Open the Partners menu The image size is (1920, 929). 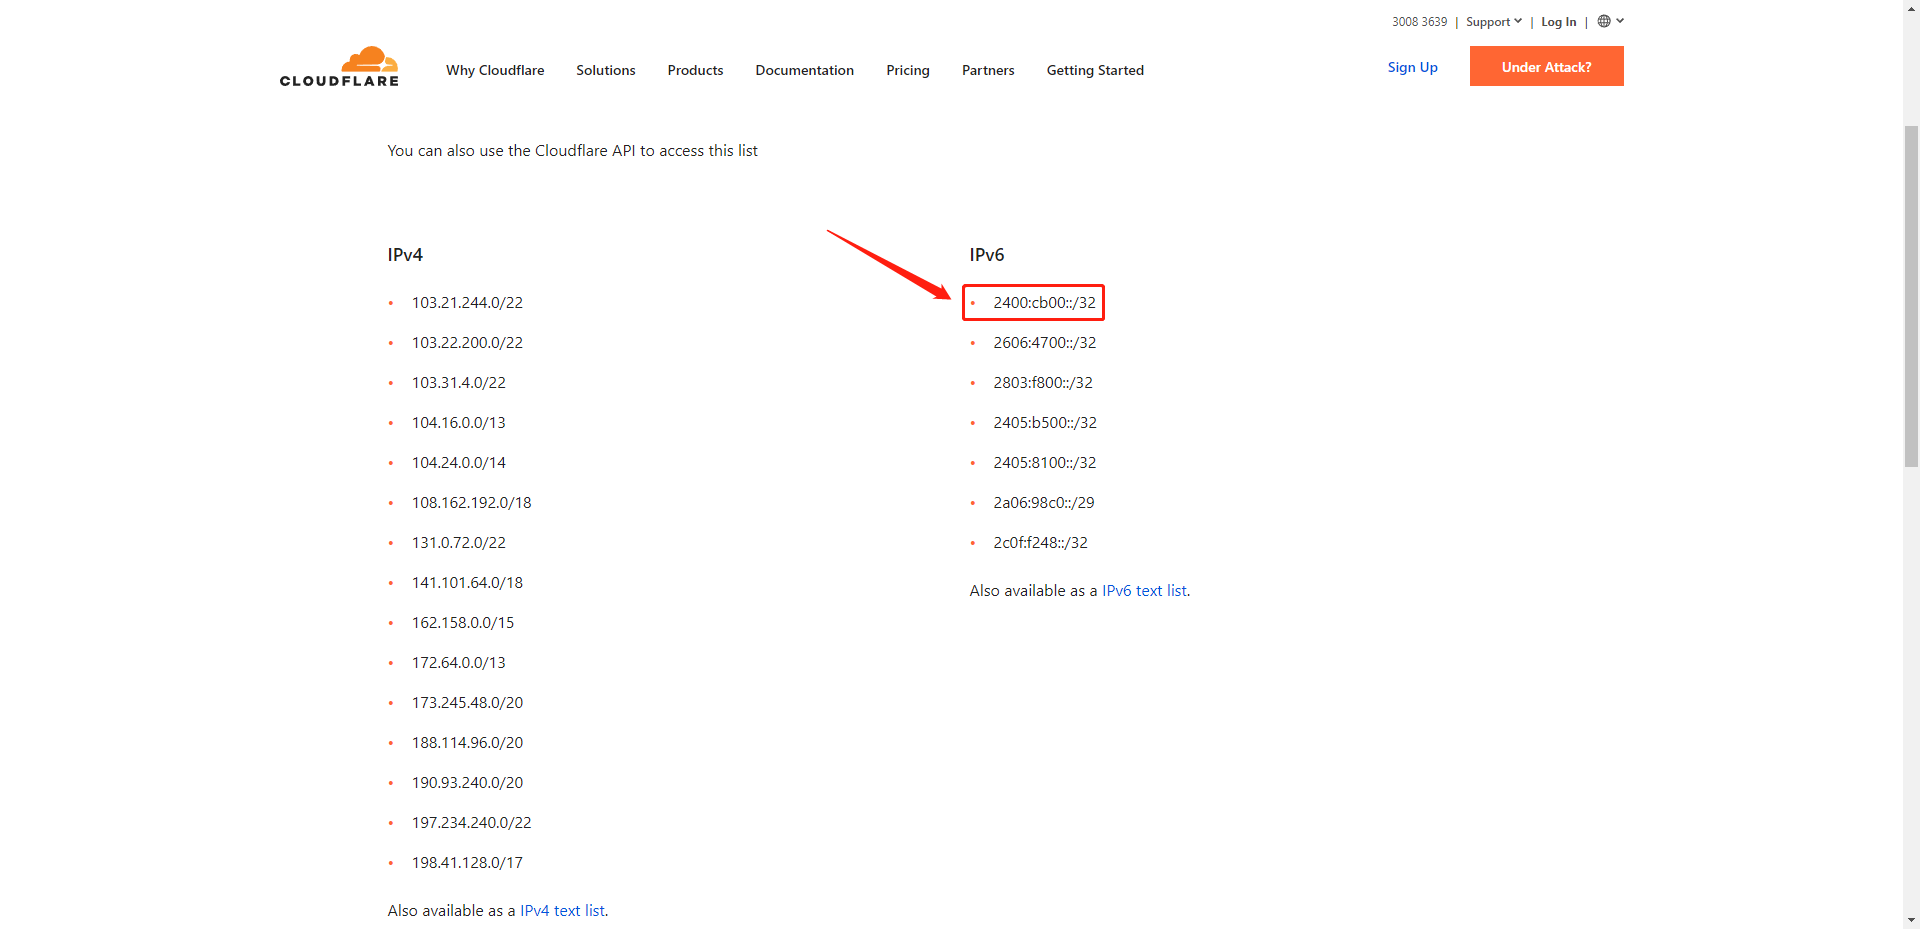[x=988, y=70]
